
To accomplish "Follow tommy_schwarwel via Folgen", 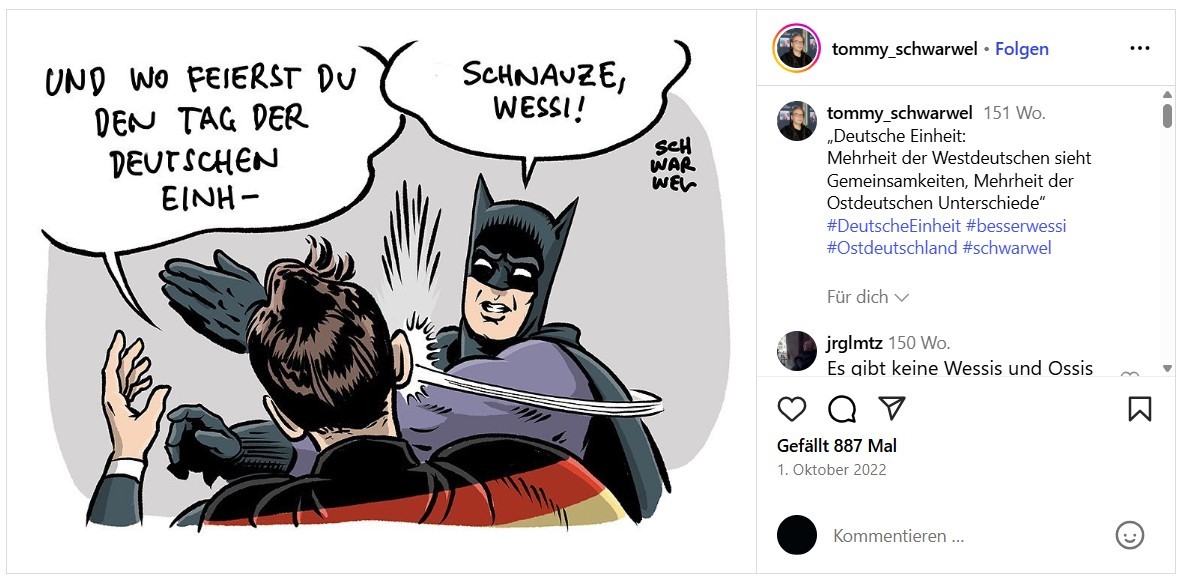I will [1022, 49].
